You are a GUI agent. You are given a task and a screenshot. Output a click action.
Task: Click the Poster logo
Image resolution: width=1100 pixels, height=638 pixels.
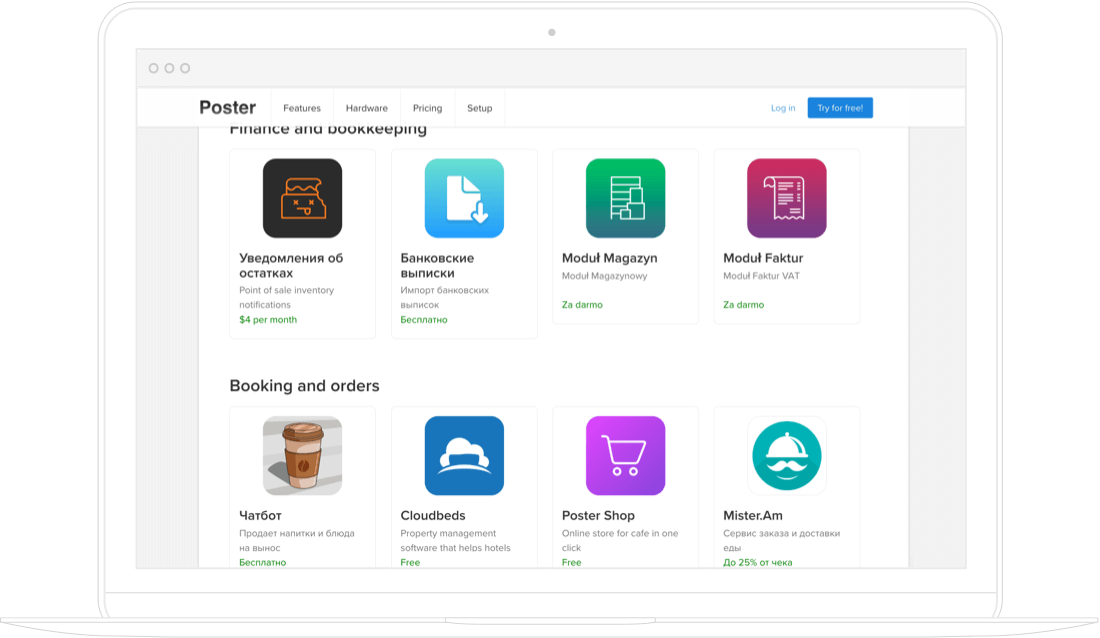click(228, 108)
